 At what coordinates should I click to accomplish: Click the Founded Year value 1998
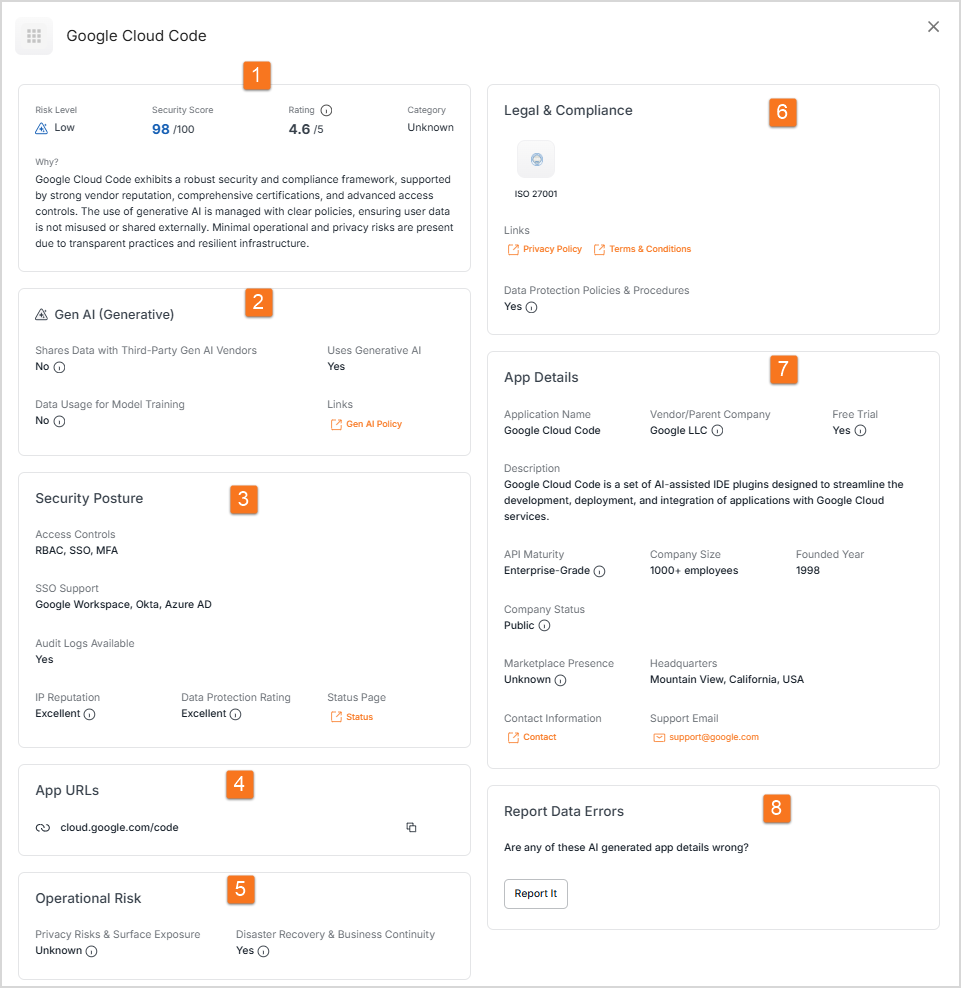pyautogui.click(x=808, y=571)
